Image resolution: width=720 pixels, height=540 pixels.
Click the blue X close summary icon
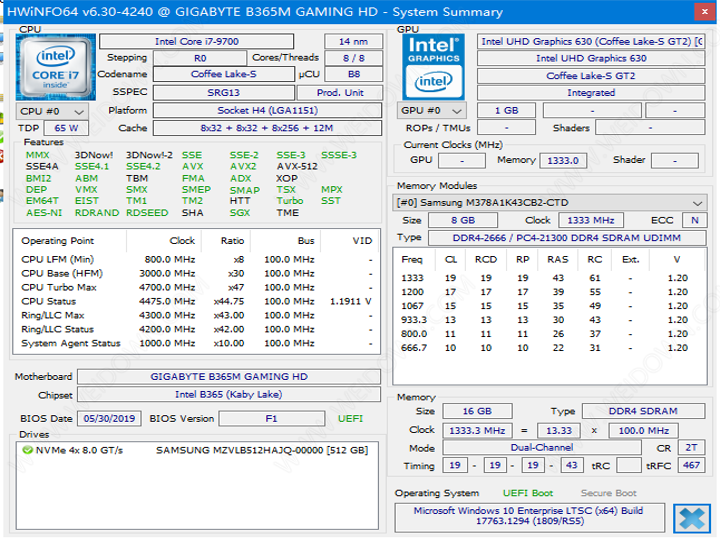692,518
